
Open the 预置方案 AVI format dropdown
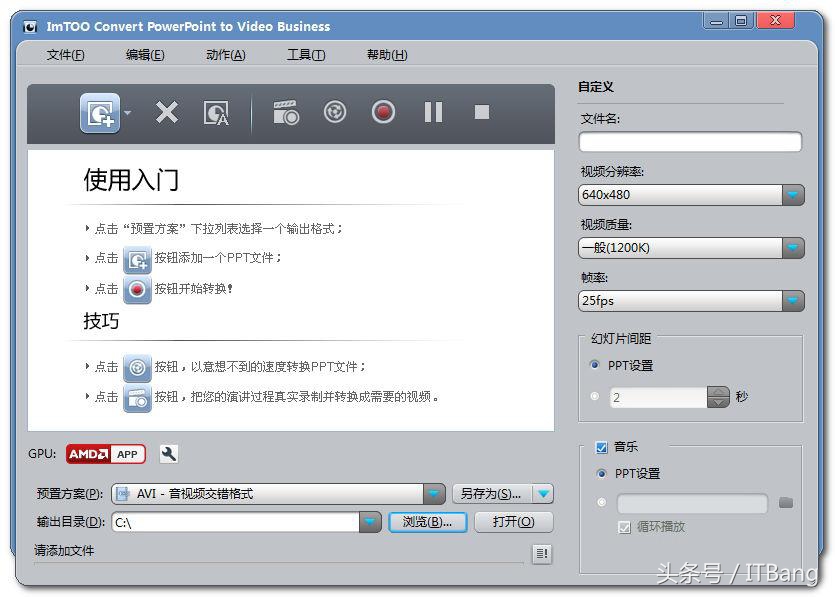coord(433,493)
